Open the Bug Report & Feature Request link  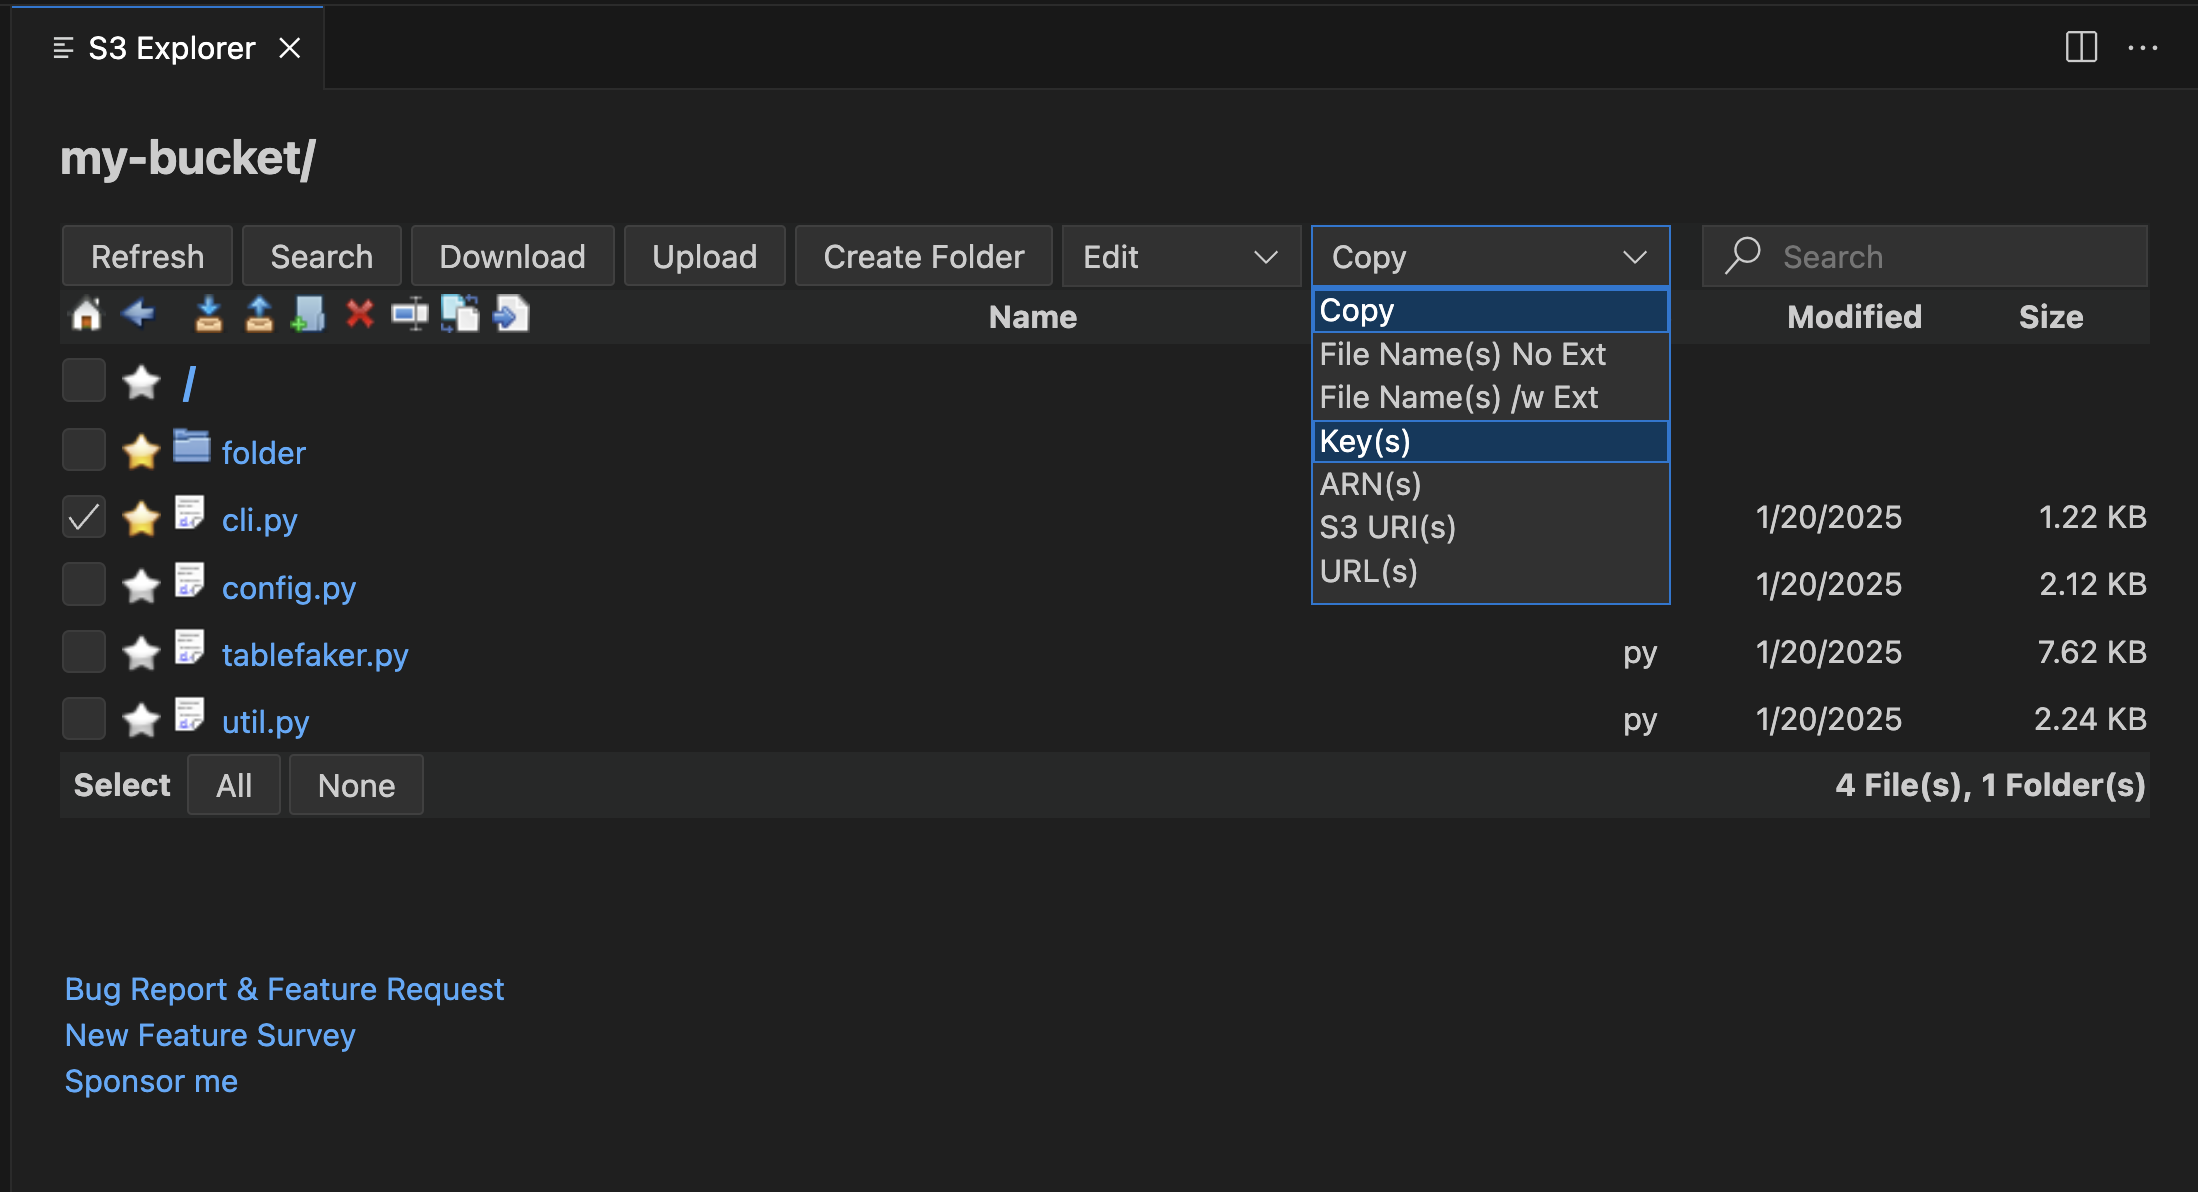(284, 989)
